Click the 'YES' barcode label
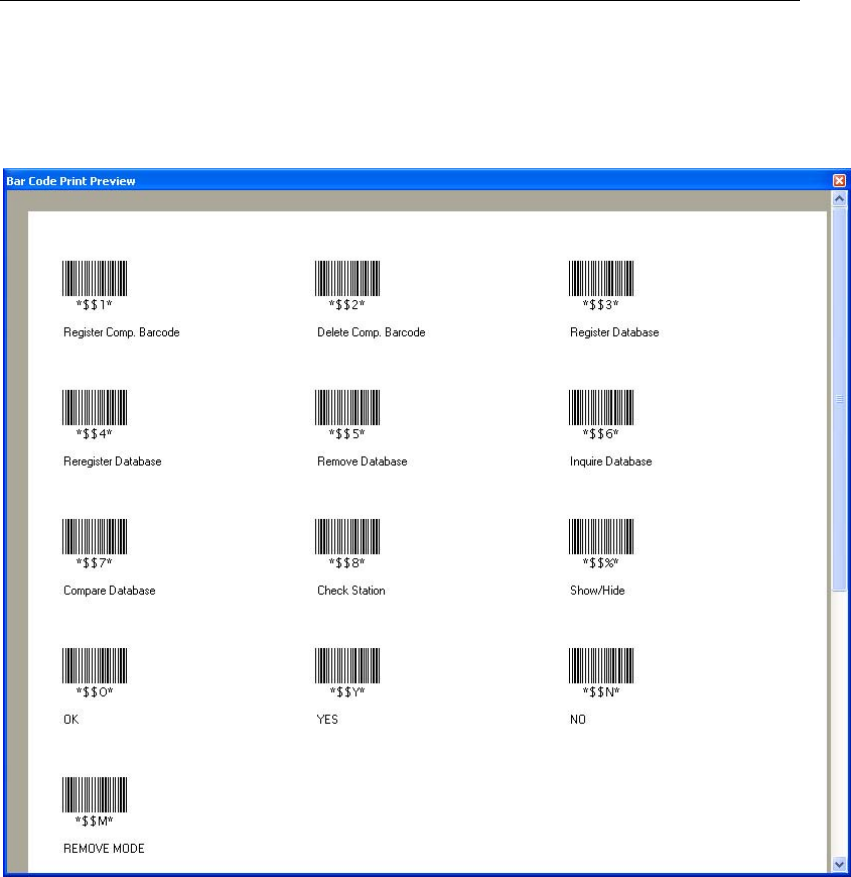 (x=327, y=720)
